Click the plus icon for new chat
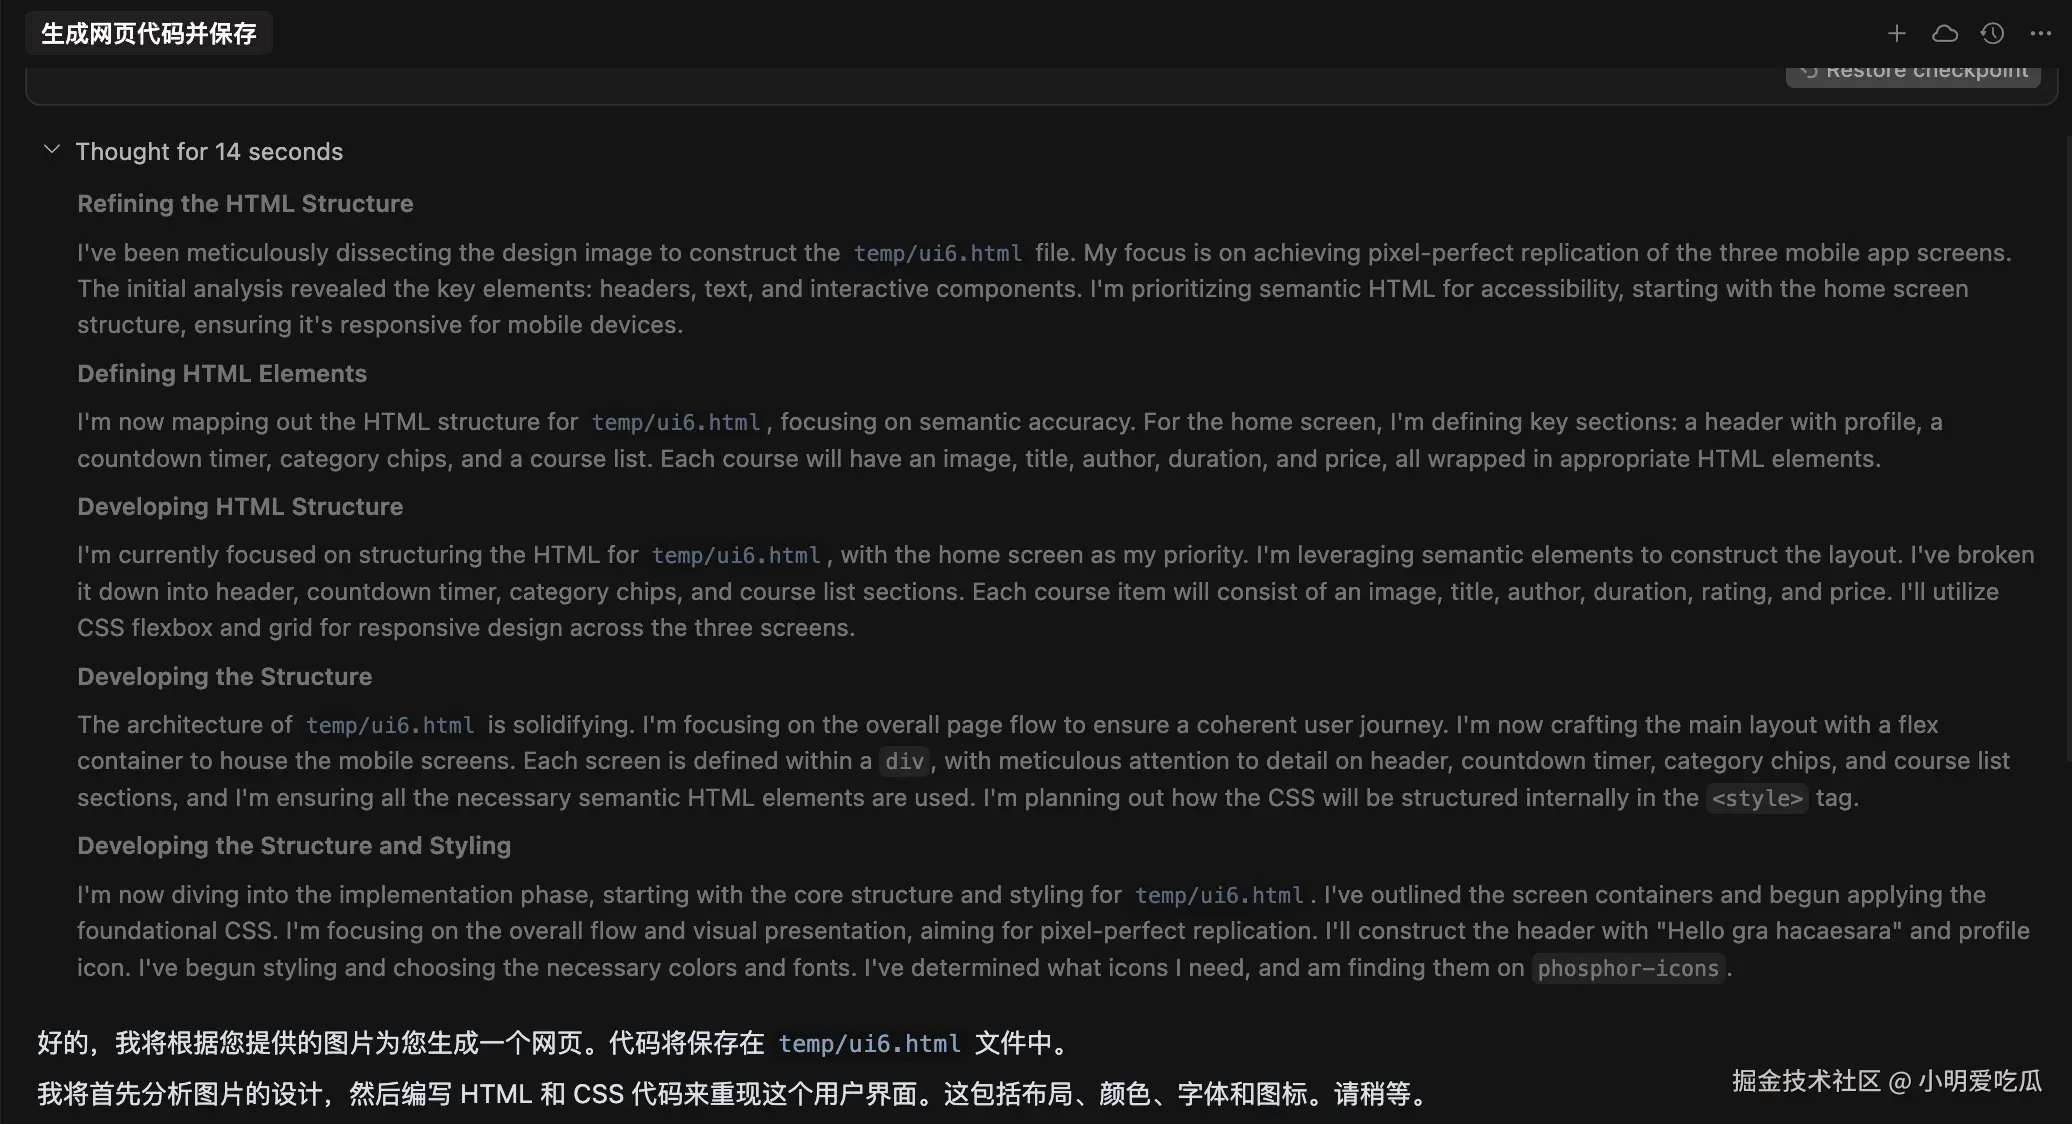 click(1896, 34)
